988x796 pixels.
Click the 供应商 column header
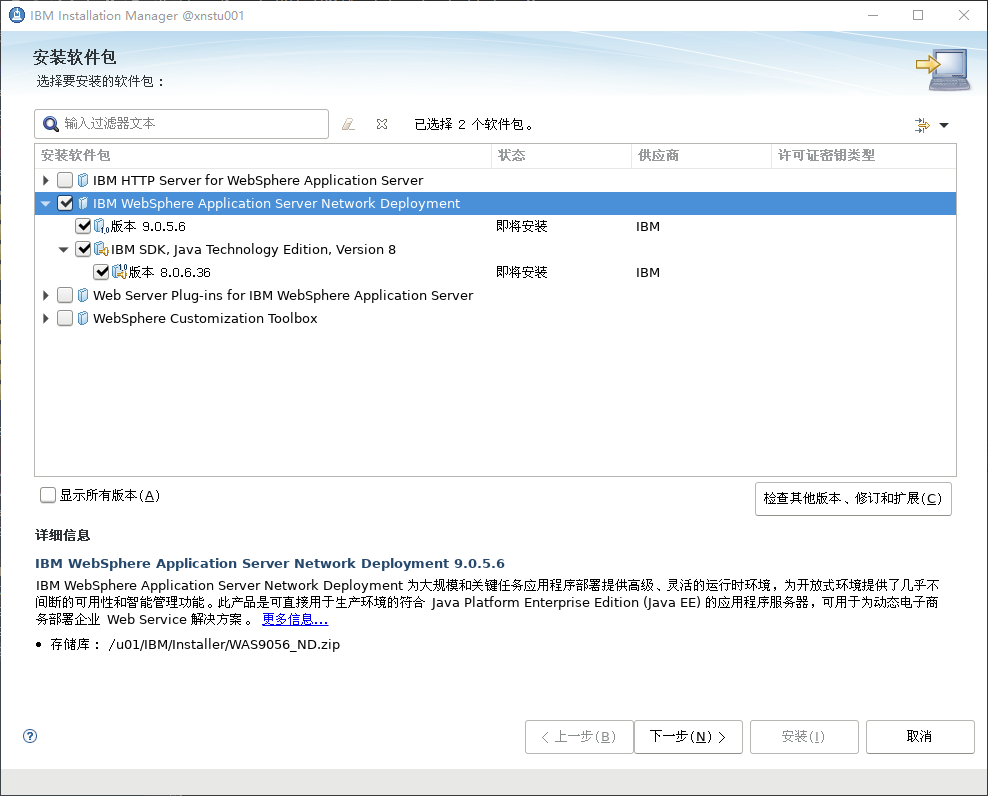701,156
